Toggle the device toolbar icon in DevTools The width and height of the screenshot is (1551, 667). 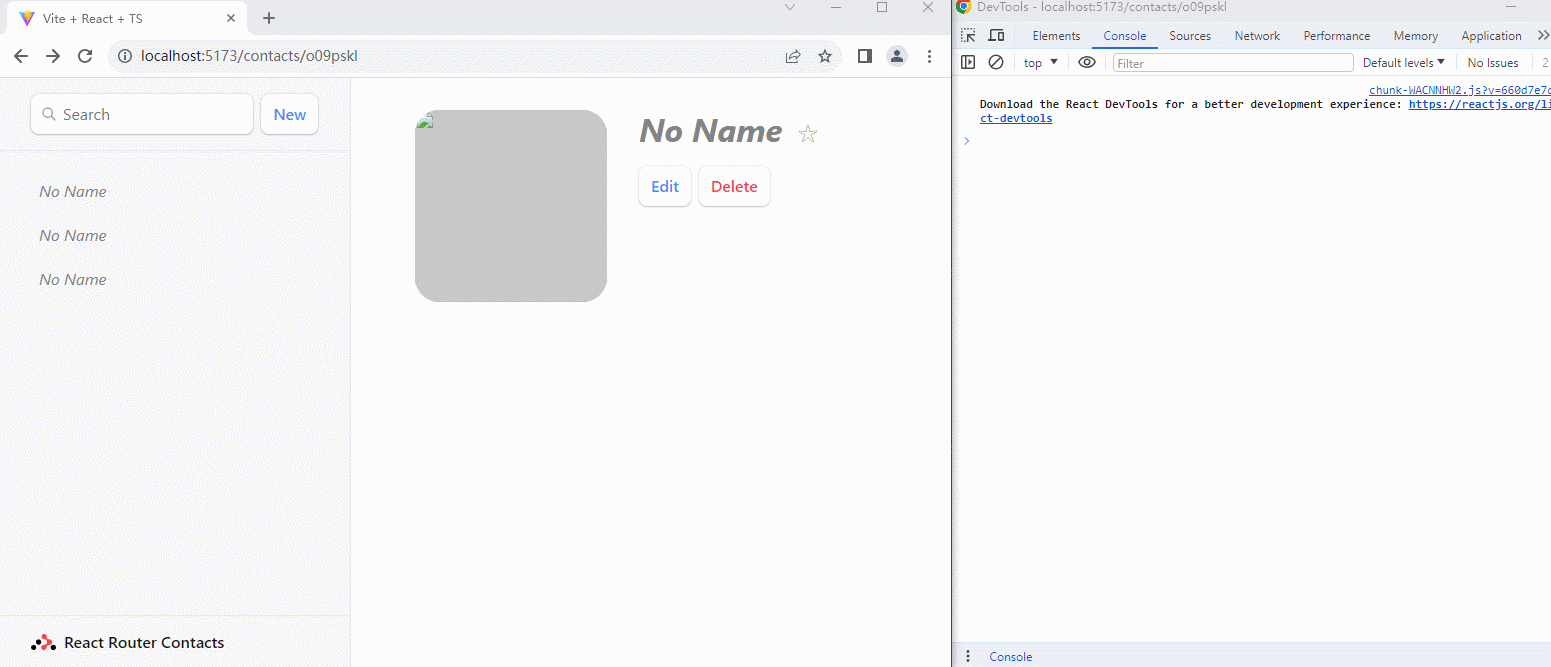996,35
